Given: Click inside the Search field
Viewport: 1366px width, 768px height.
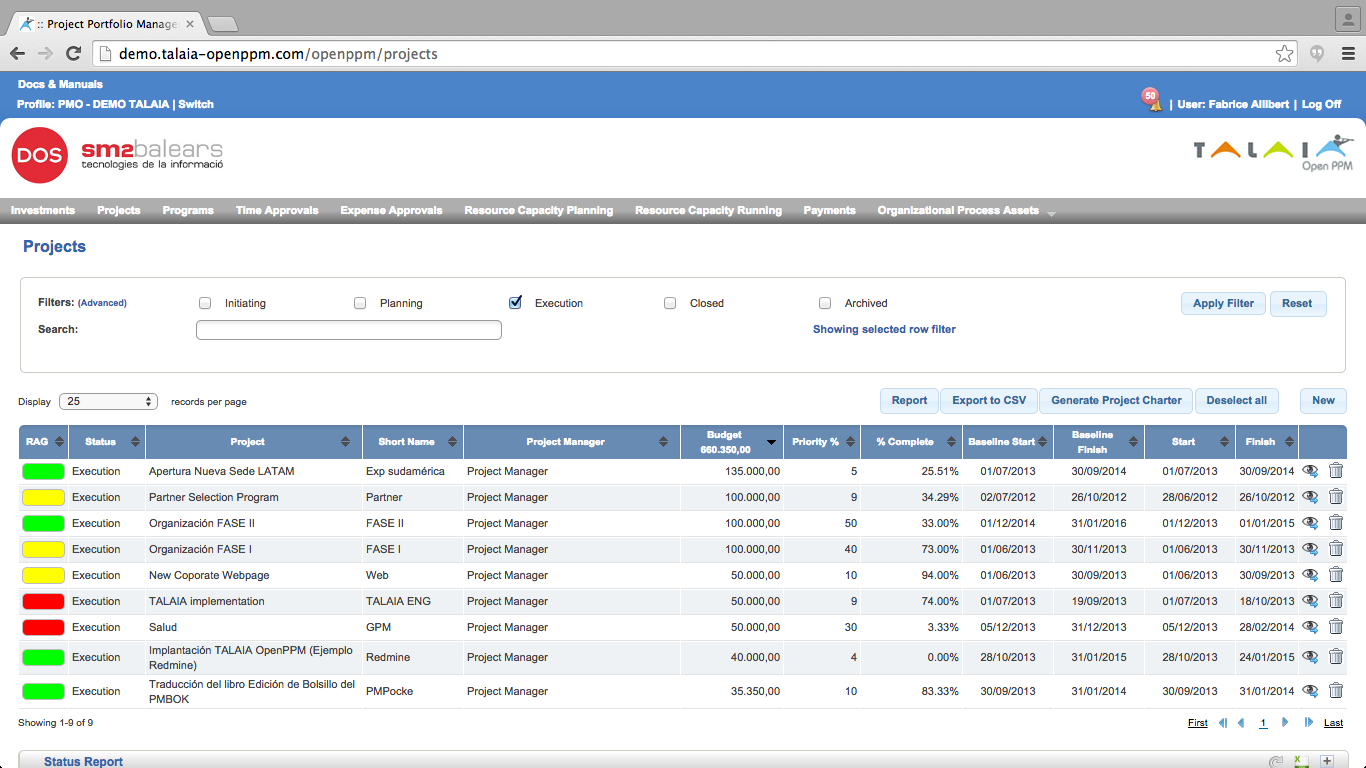Looking at the screenshot, I should coord(348,329).
